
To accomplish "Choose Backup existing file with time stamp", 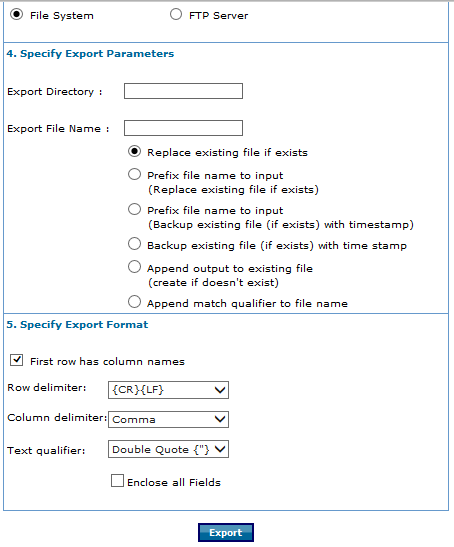I will pos(134,244).
